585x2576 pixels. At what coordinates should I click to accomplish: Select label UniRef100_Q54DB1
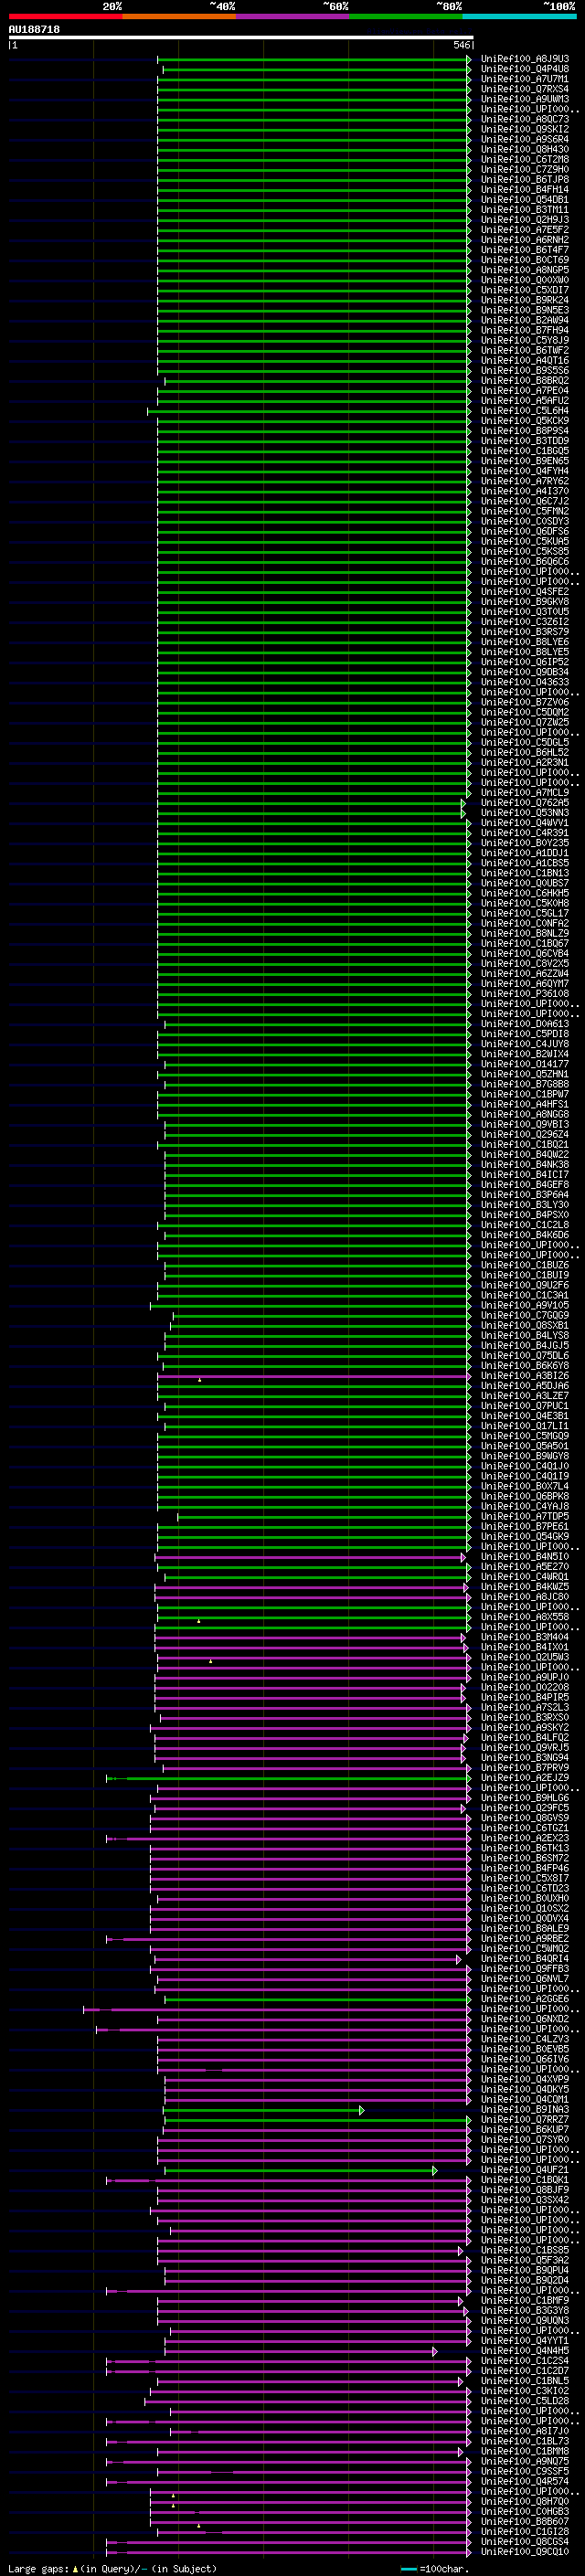(525, 199)
